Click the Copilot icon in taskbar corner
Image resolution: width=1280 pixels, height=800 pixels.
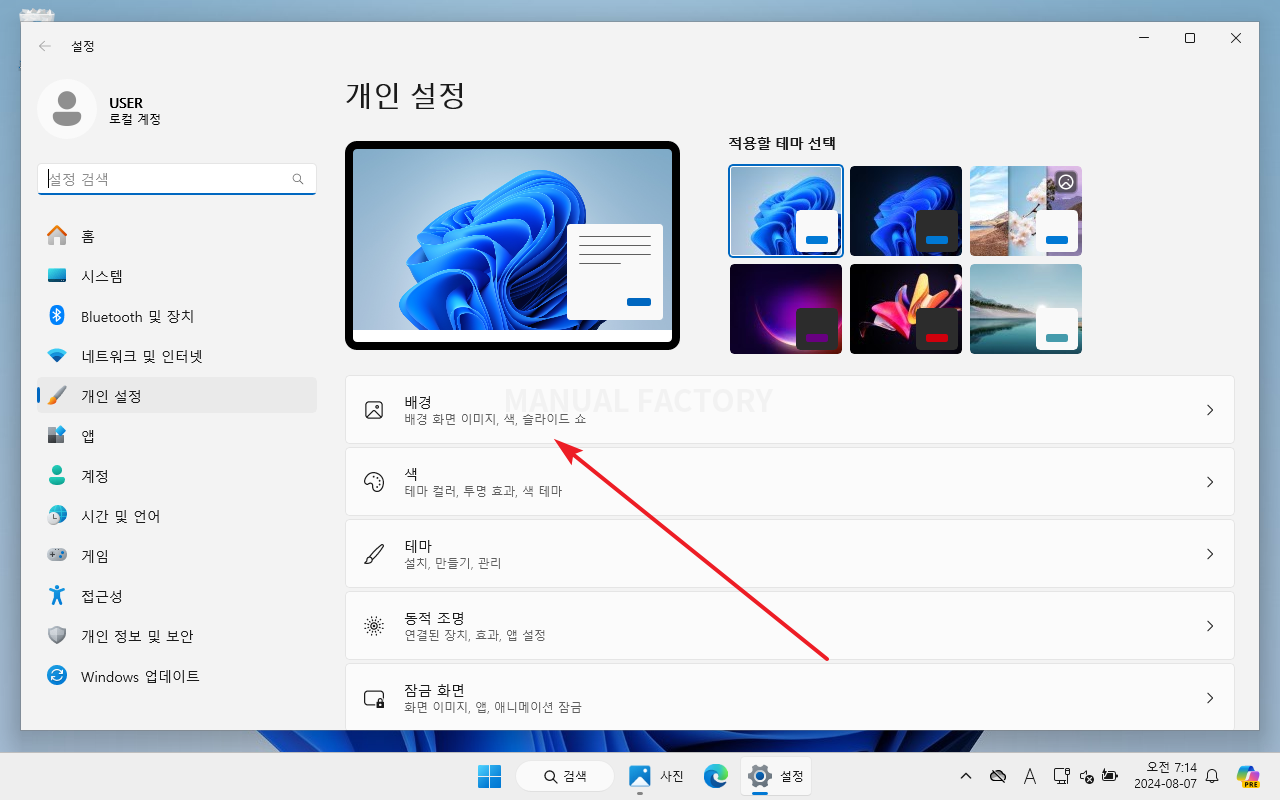point(1247,776)
